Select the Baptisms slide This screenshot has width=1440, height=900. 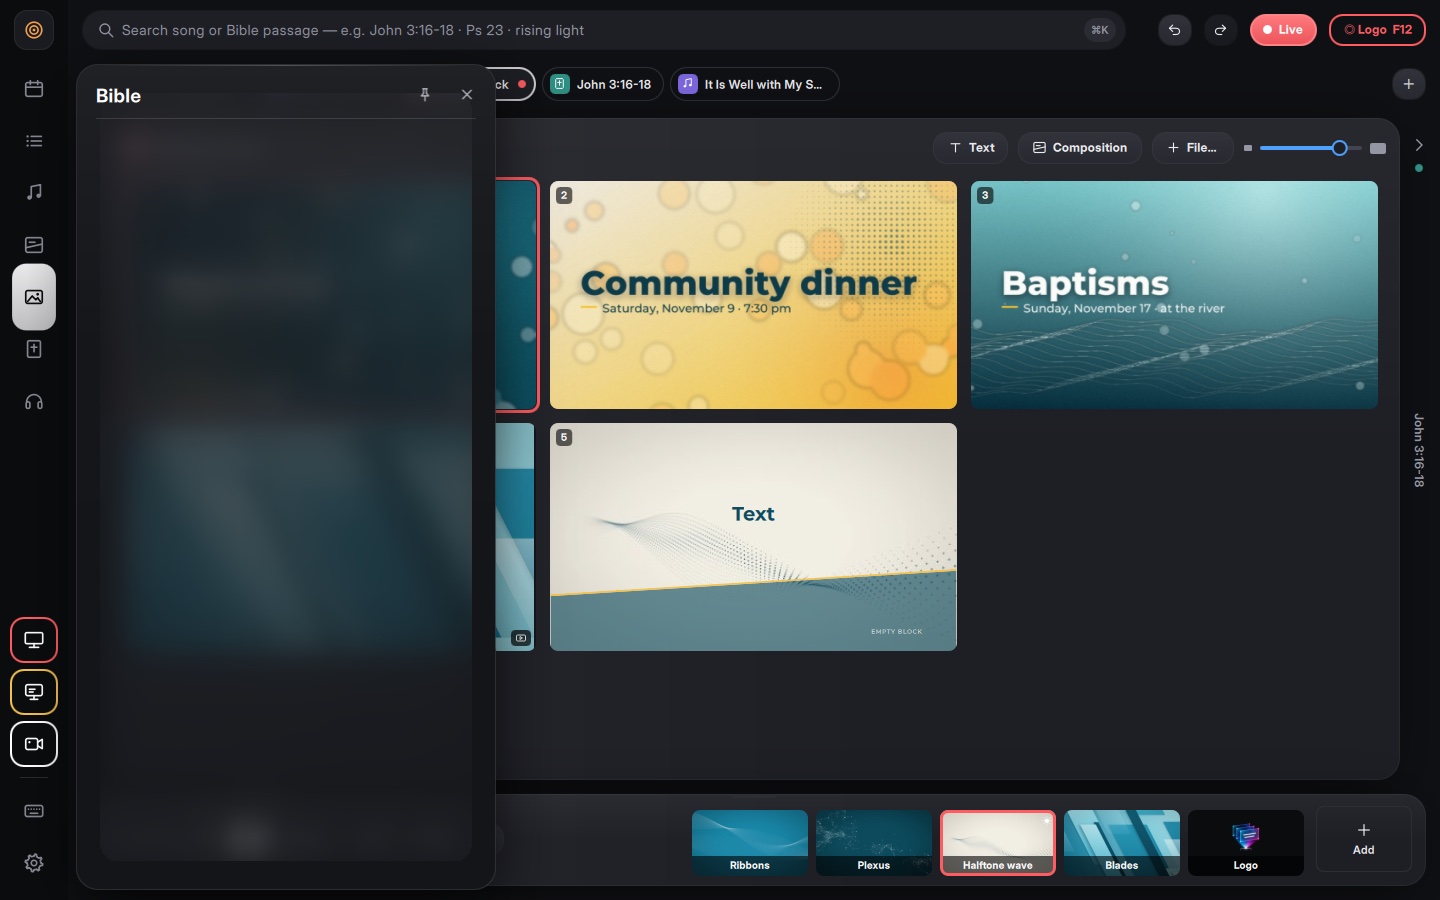[x=1174, y=295]
